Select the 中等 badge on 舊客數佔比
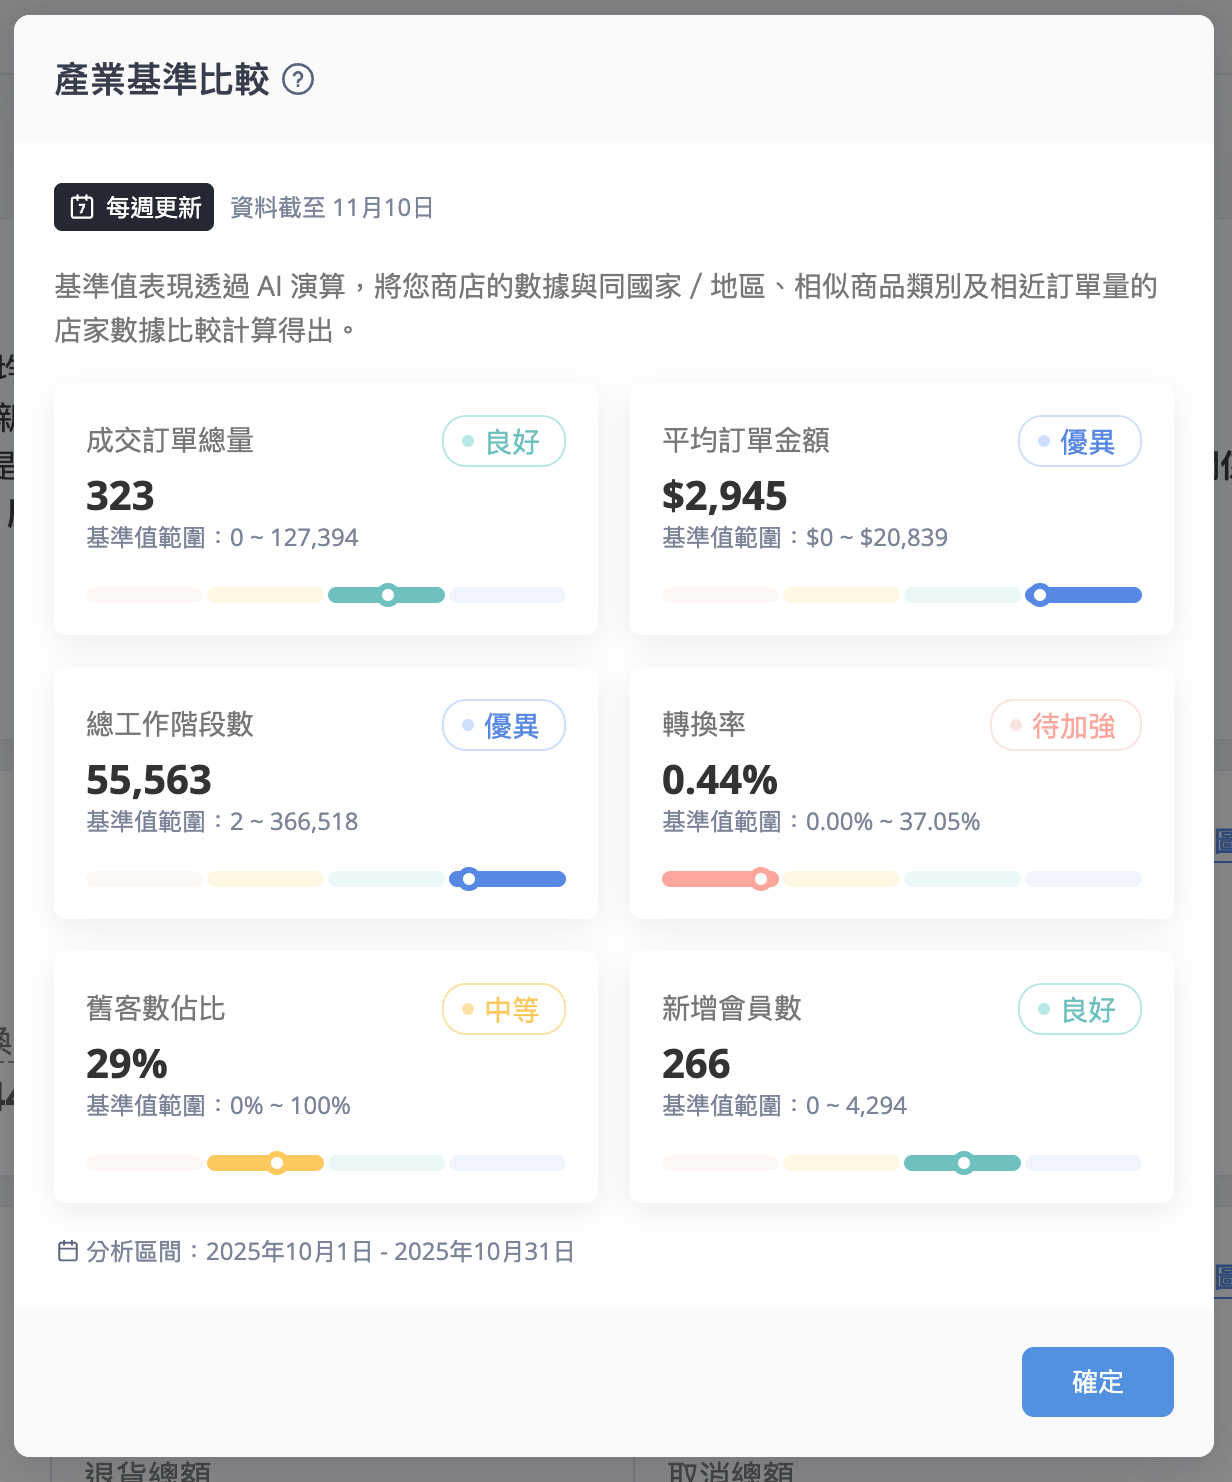Screen dimensions: 1232x1482 pyautogui.click(x=504, y=1009)
